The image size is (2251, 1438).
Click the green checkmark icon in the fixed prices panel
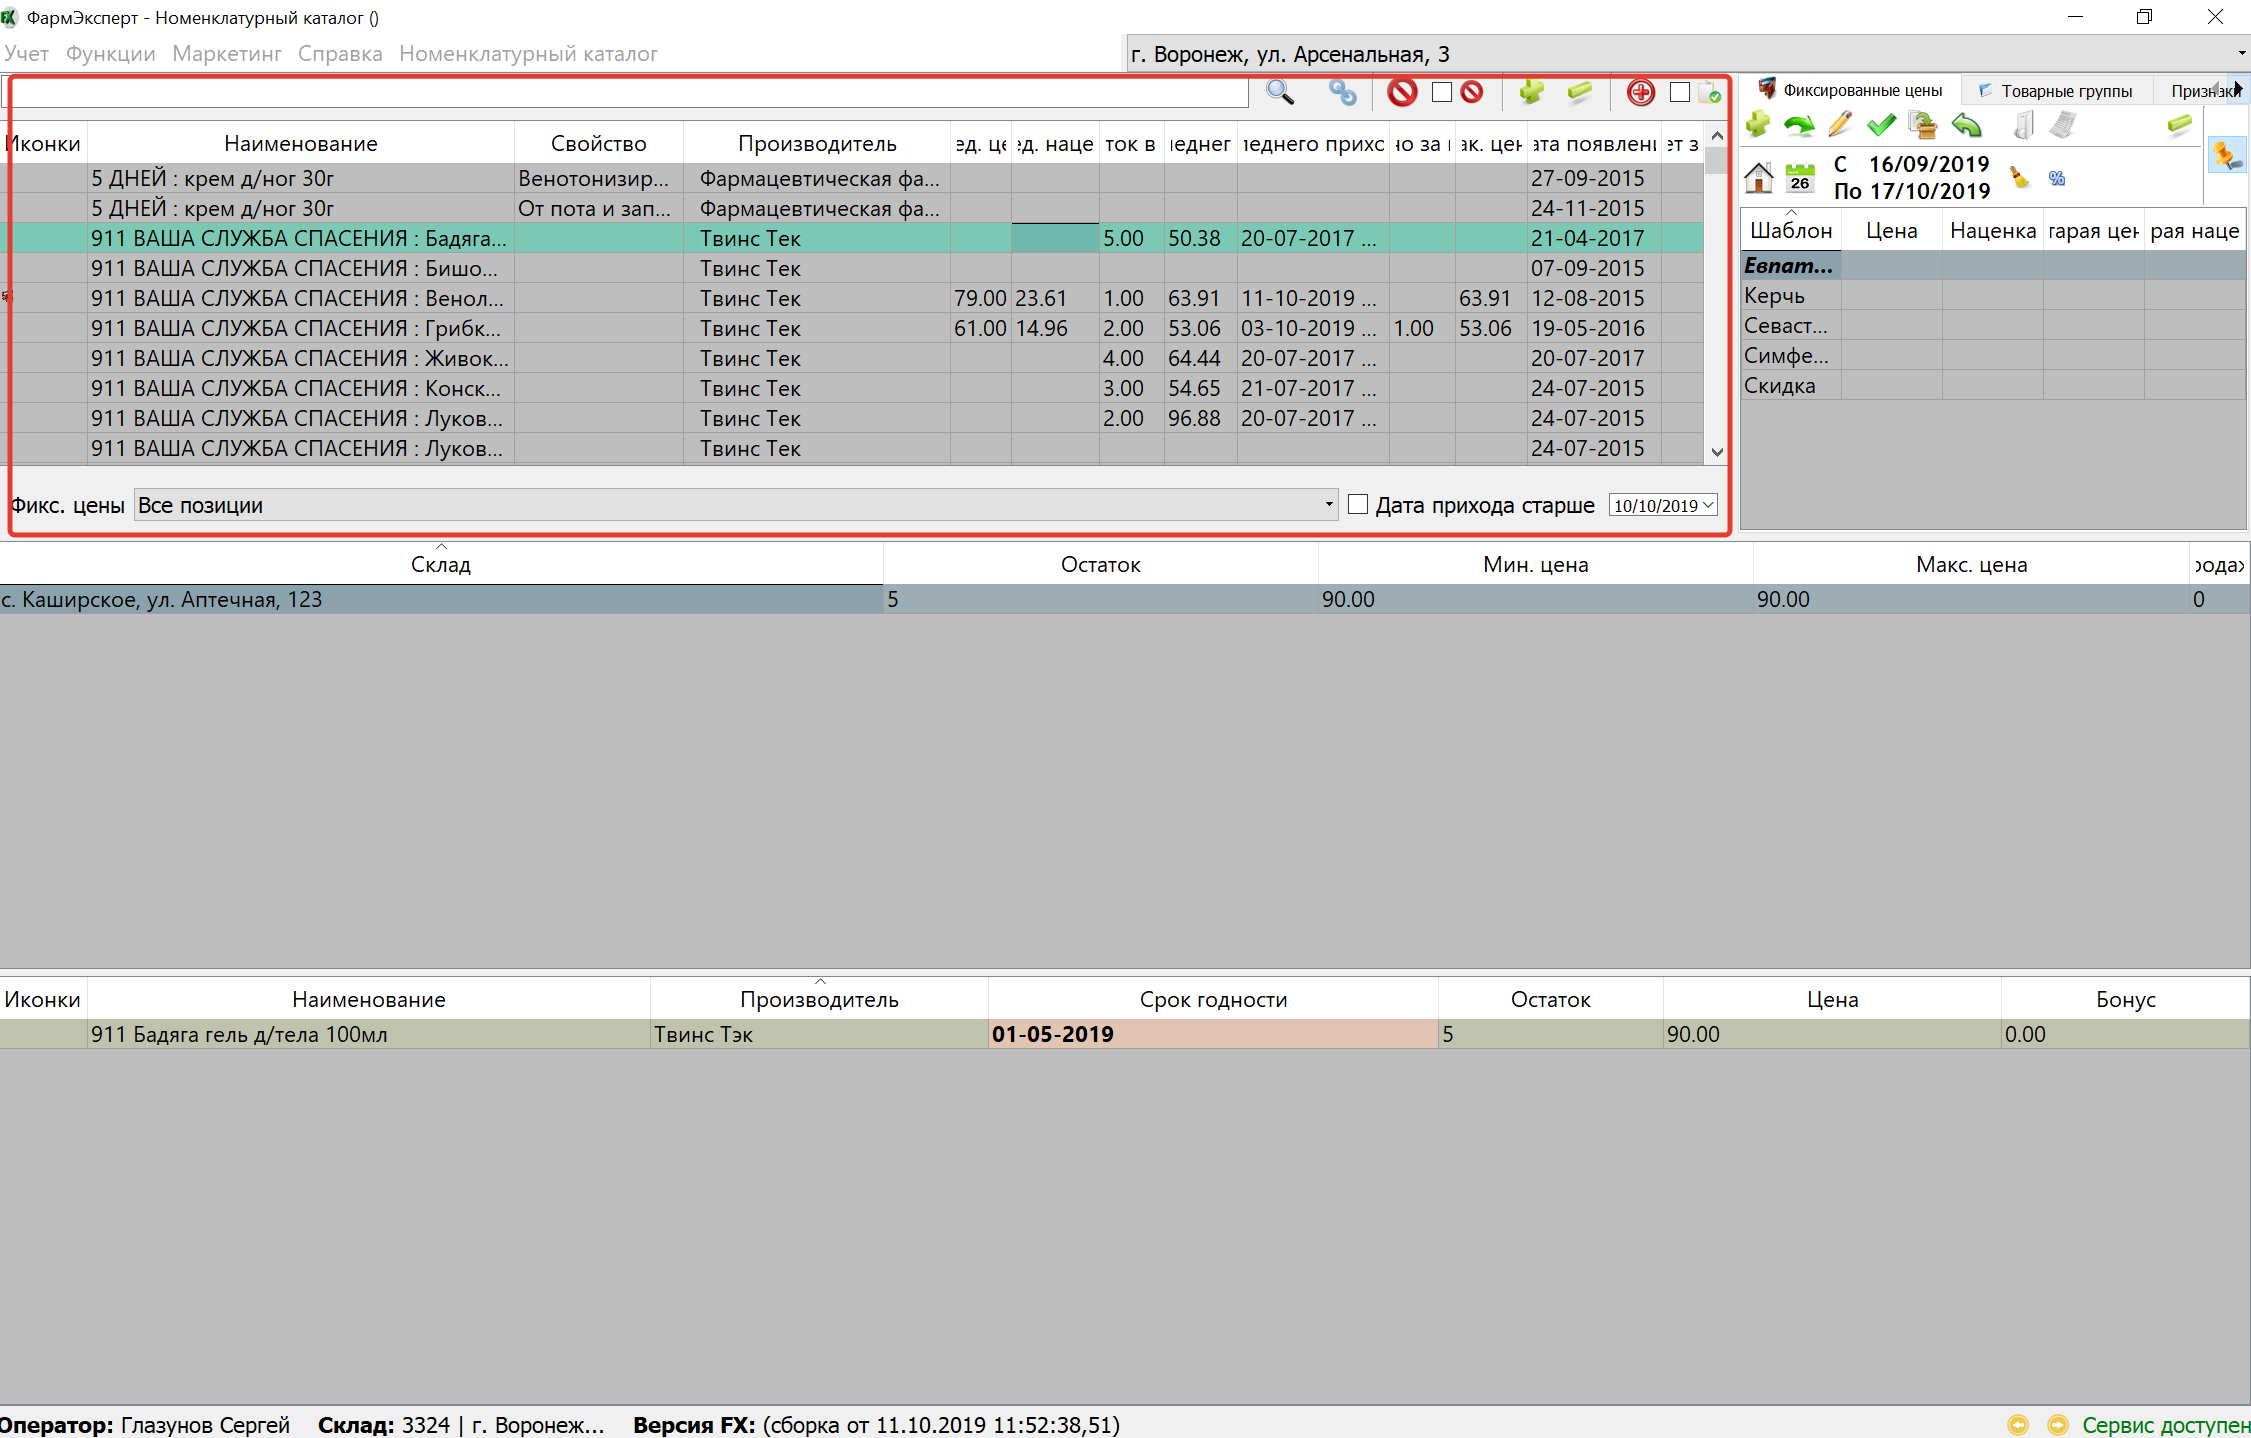click(1881, 125)
